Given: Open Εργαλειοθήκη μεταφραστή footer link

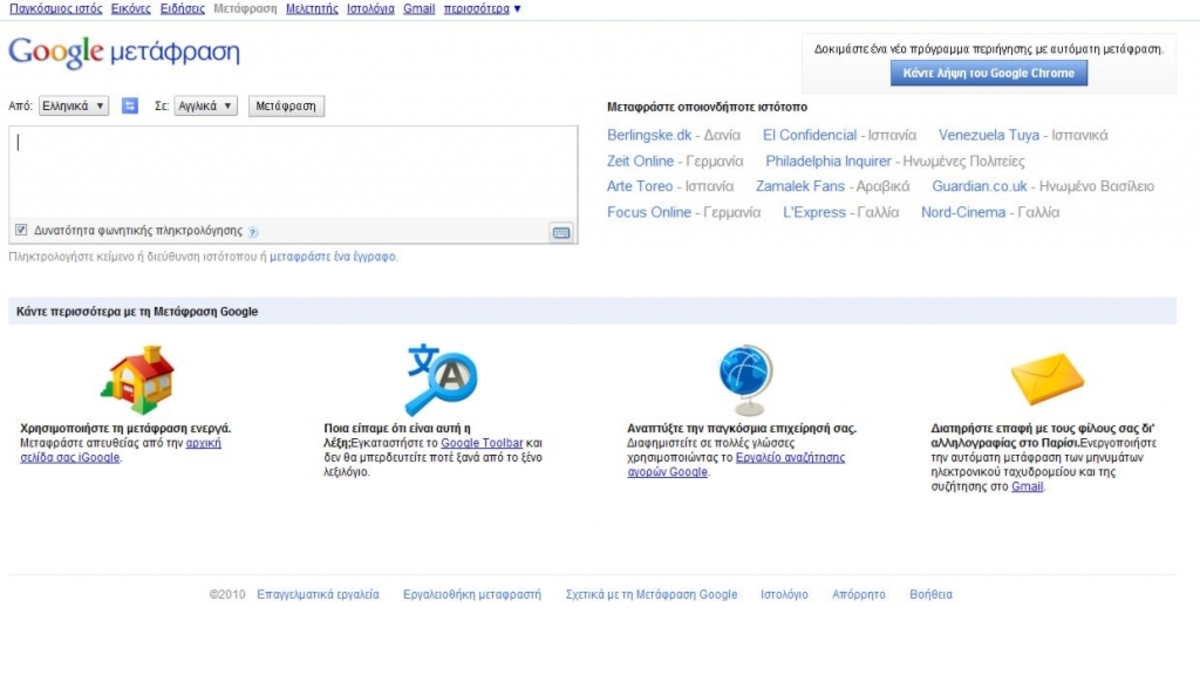Looking at the screenshot, I should [x=472, y=594].
